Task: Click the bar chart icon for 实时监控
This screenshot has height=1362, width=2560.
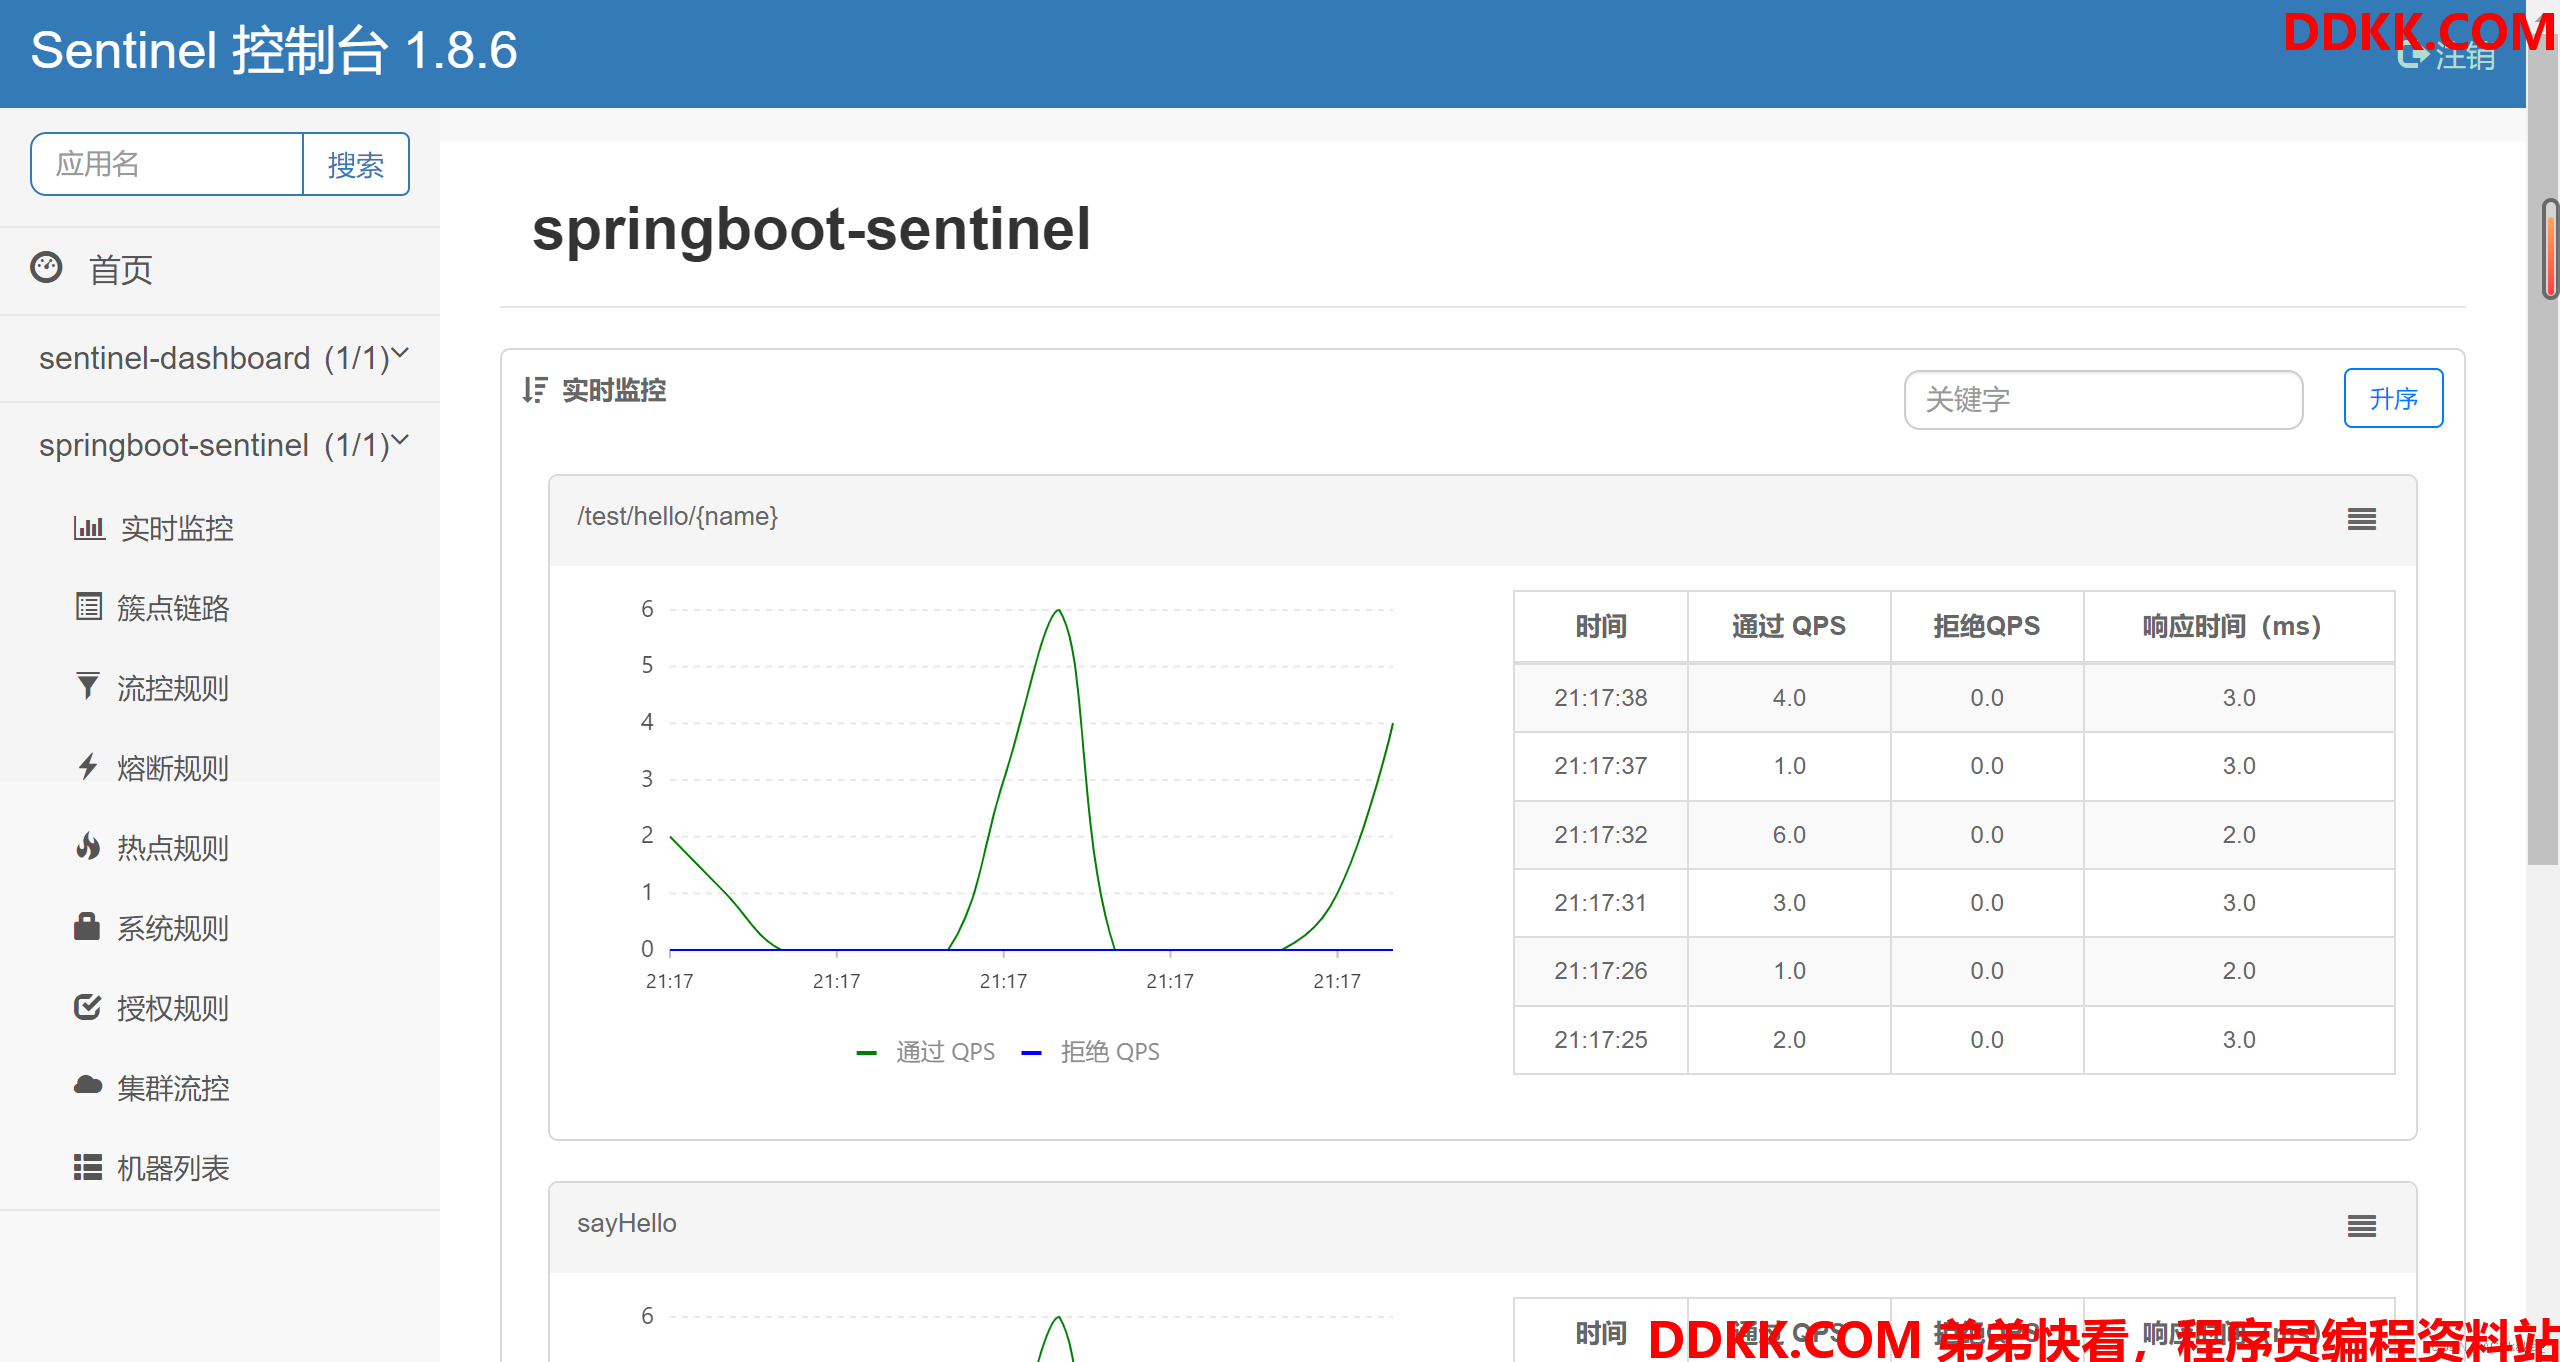Action: (x=88, y=527)
